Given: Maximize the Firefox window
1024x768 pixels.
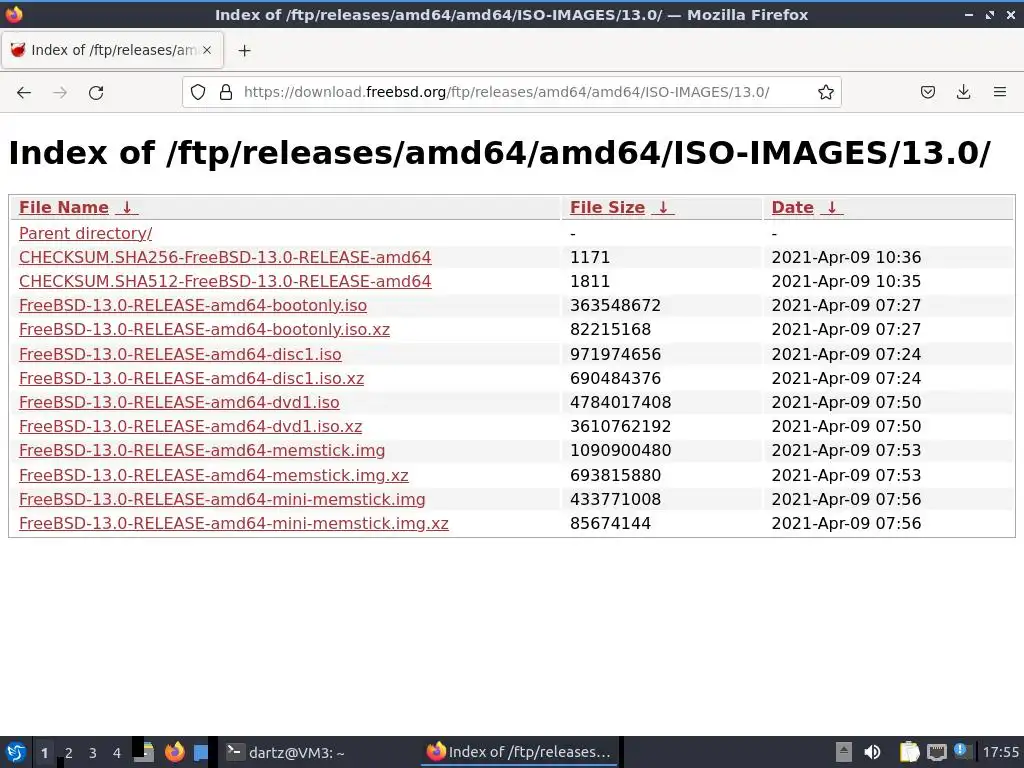Looking at the screenshot, I should coord(990,14).
